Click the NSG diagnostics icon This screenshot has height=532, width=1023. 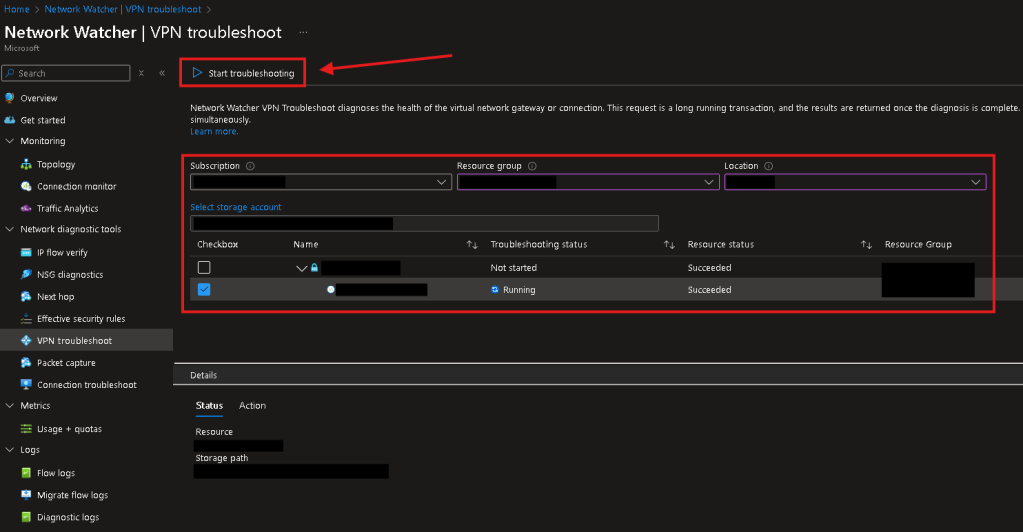pyautogui.click(x=27, y=274)
